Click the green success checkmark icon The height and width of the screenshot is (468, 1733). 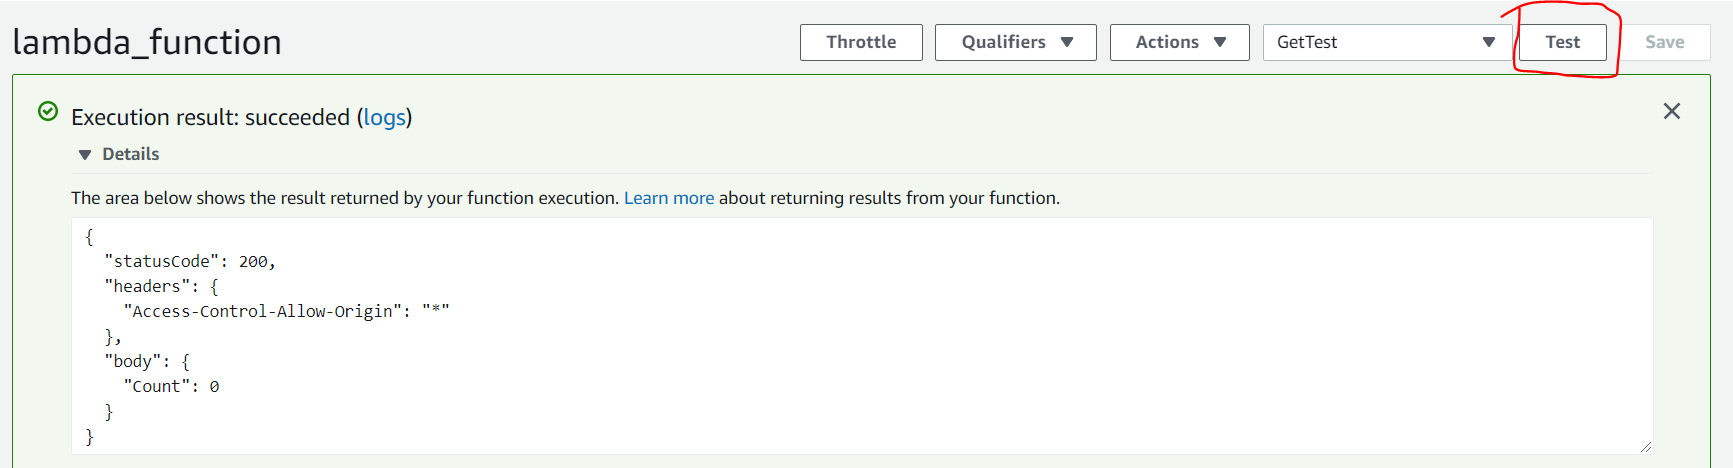point(47,111)
